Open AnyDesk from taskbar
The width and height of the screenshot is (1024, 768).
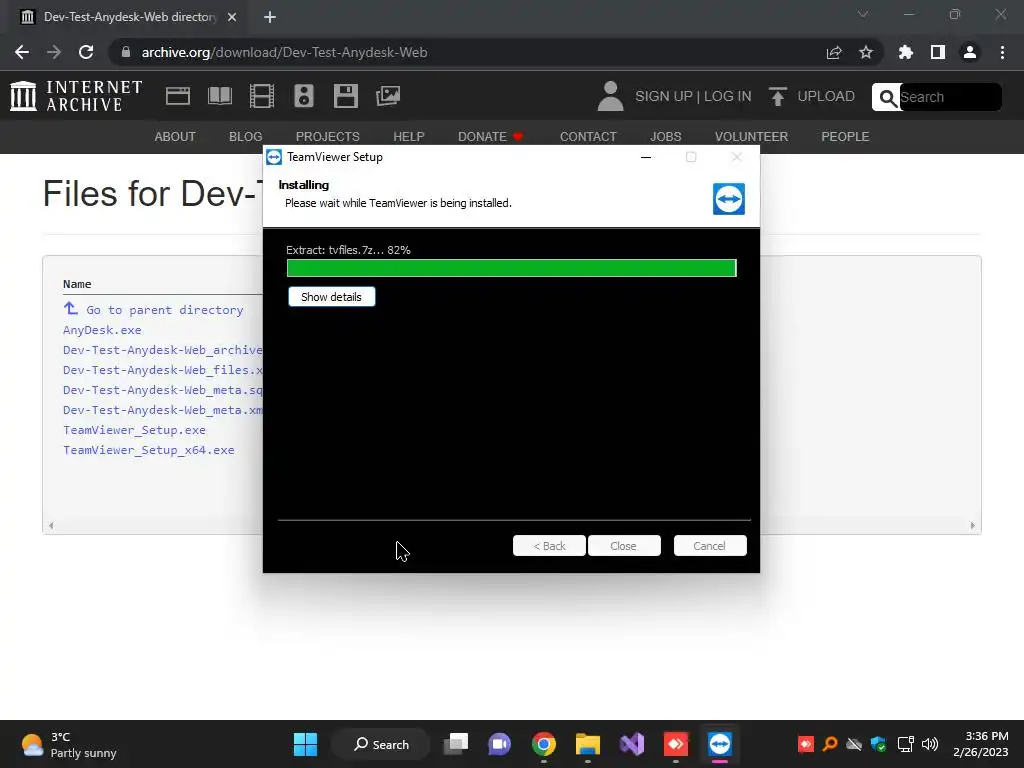(676, 744)
